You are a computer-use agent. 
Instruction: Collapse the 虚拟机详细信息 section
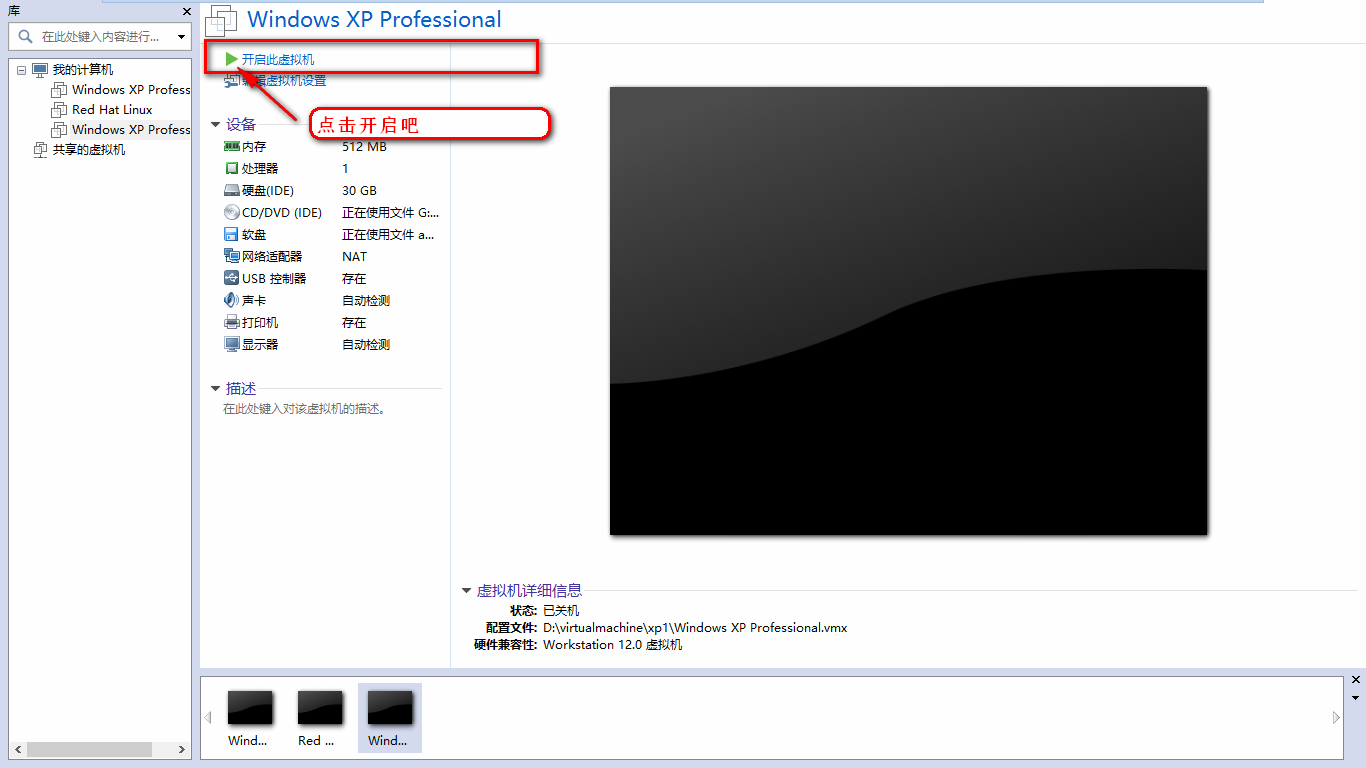(466, 591)
